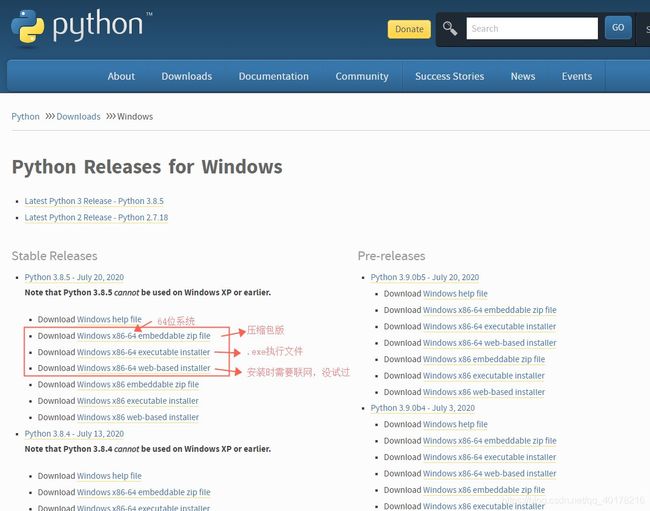
Task: Open Python 3.9.0b4 - July 3, 2020 link
Action: pos(423,408)
